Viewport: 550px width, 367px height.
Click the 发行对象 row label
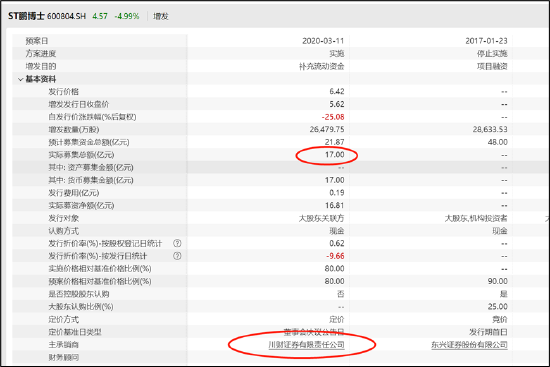(x=63, y=218)
